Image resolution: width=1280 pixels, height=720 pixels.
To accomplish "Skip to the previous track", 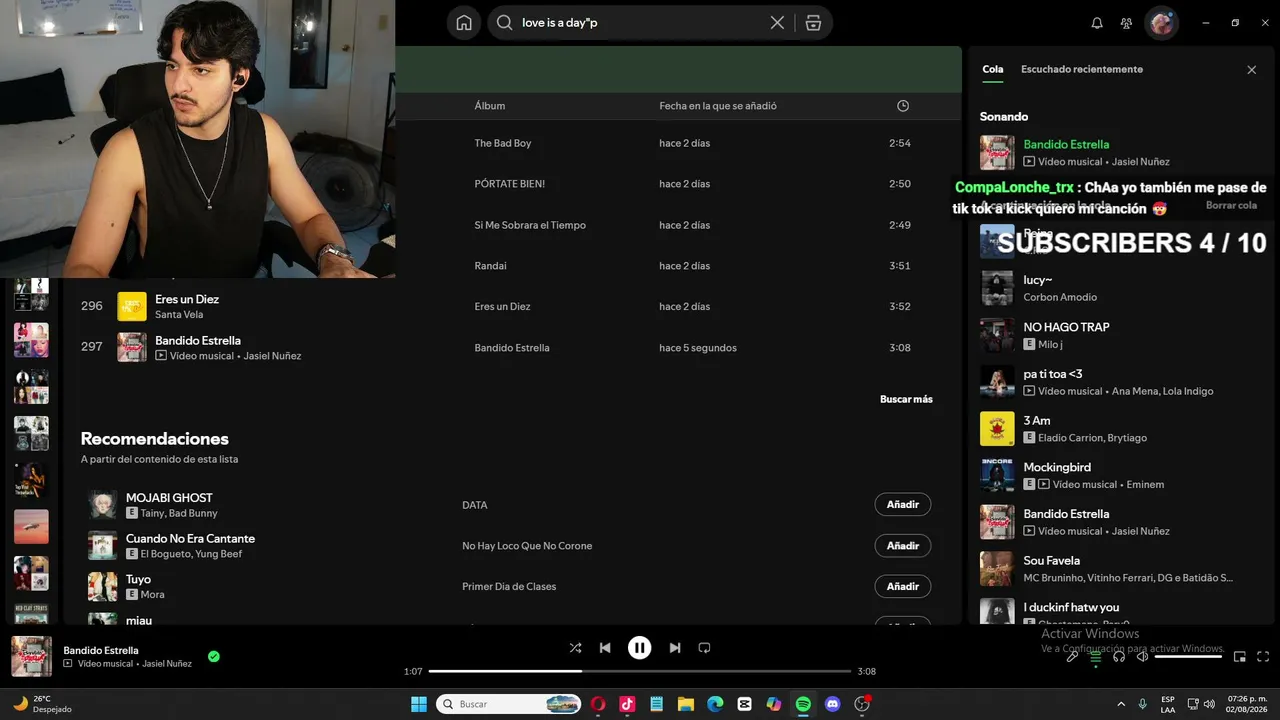I will (x=605, y=648).
